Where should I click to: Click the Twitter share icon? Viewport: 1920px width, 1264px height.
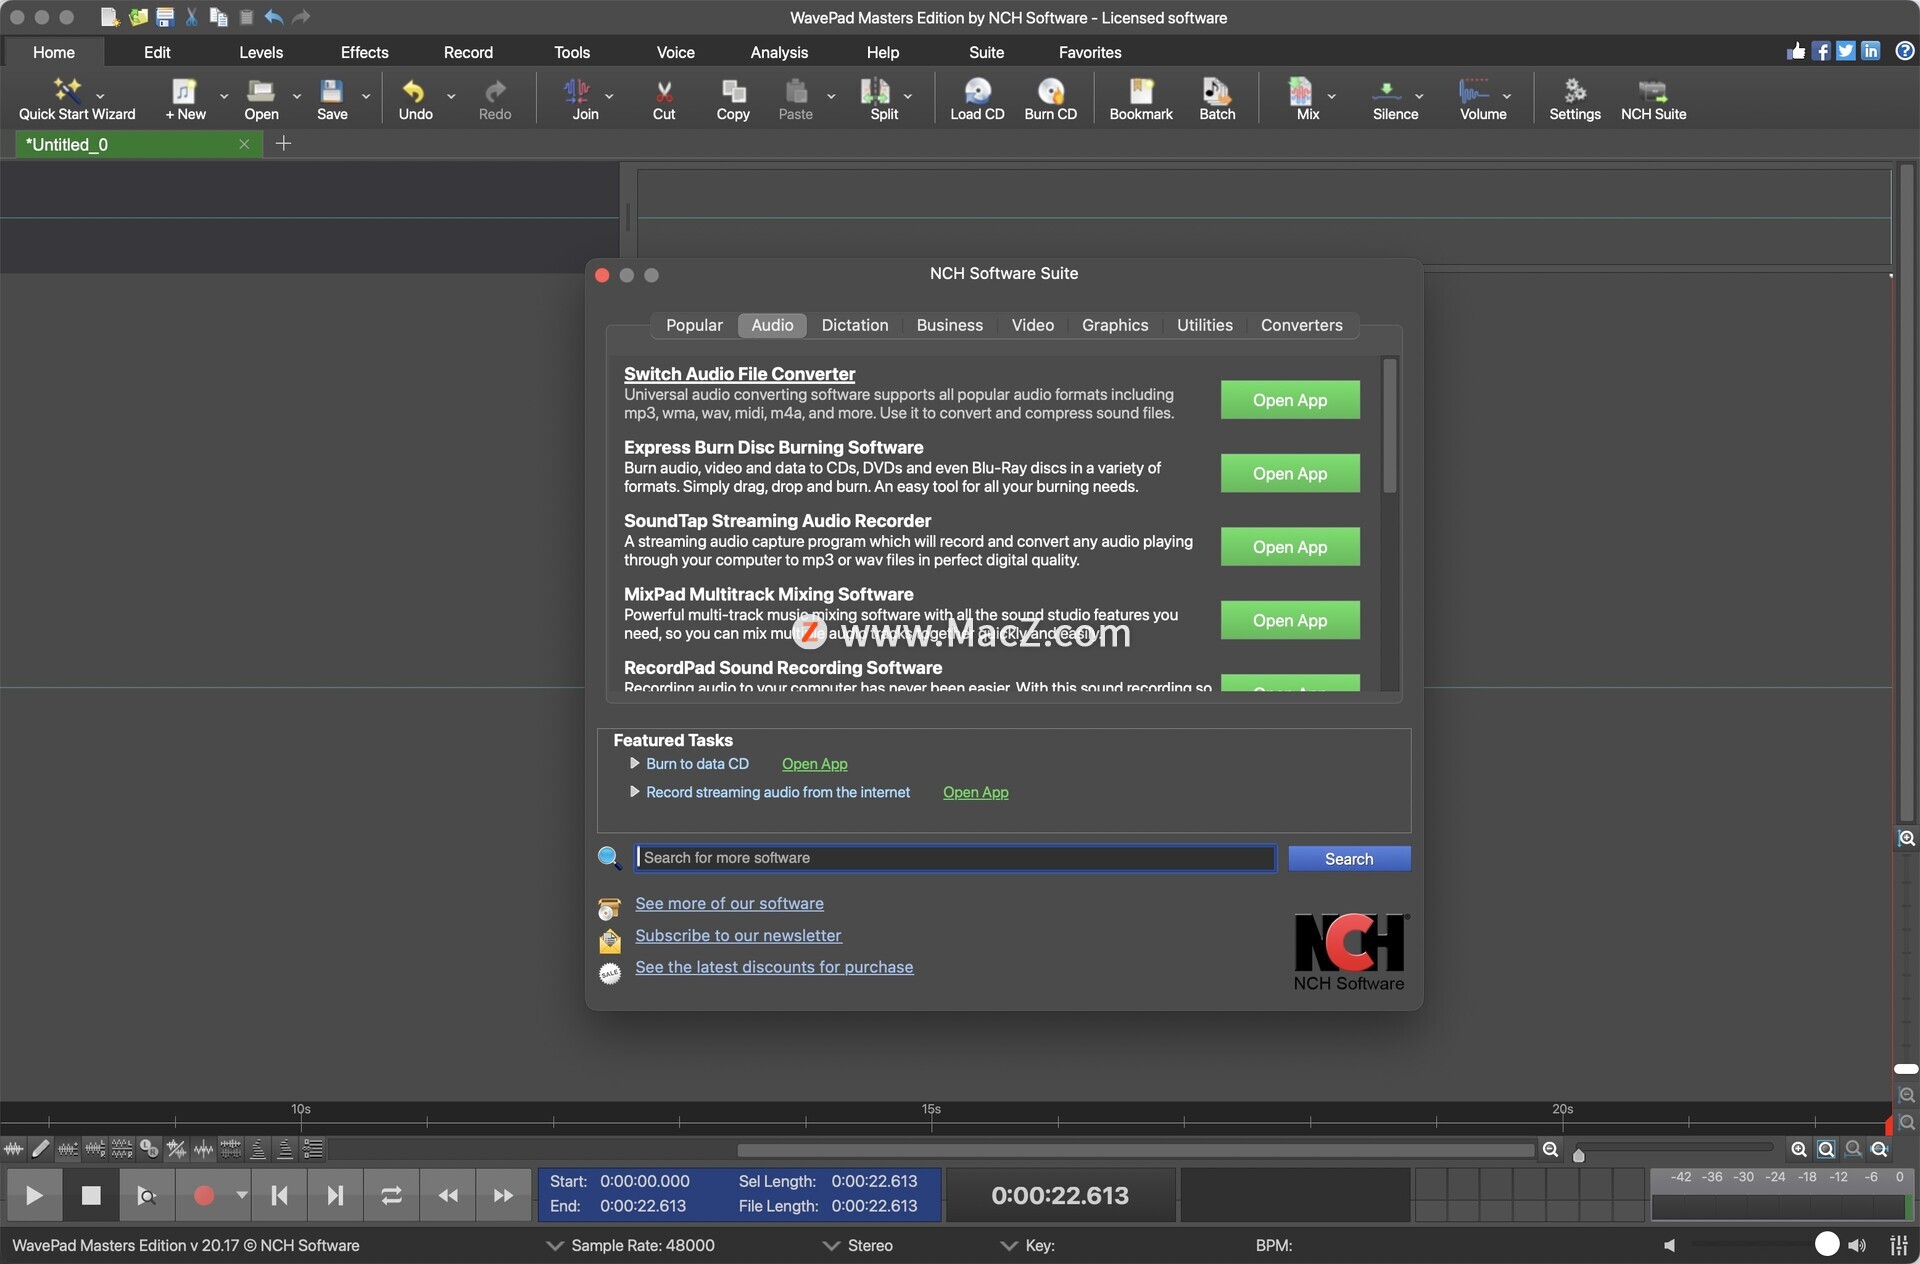1846,51
